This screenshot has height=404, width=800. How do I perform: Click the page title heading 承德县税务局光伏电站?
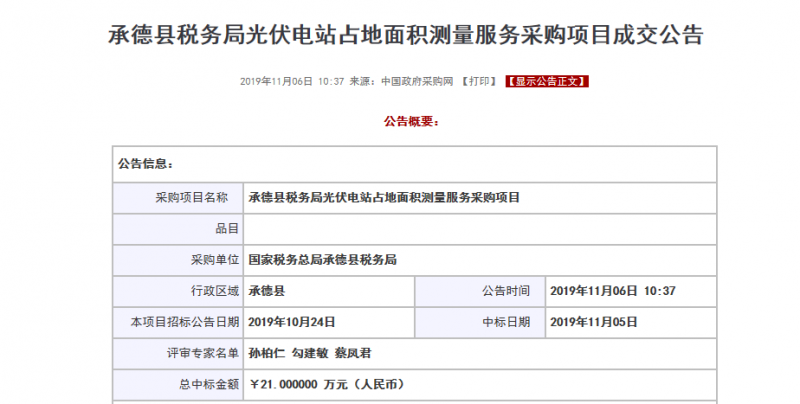[x=400, y=33]
